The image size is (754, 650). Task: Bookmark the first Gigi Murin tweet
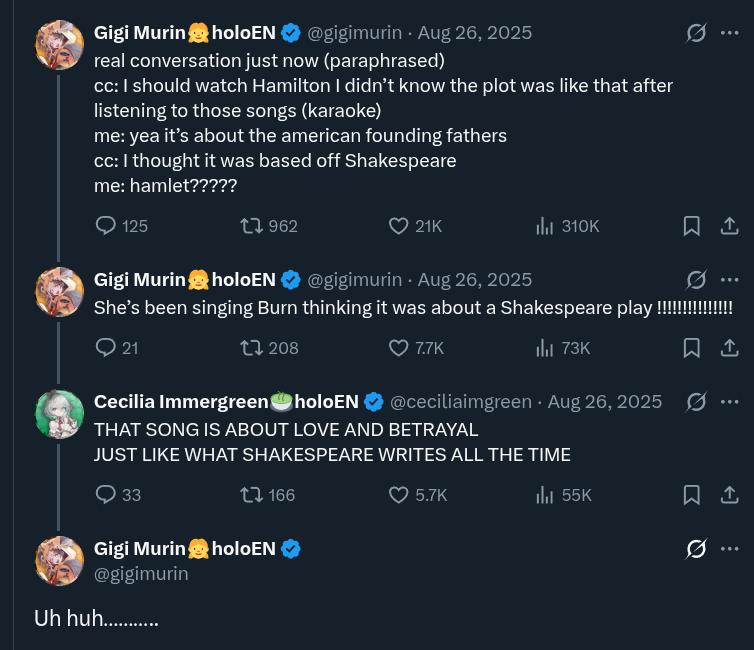point(691,226)
